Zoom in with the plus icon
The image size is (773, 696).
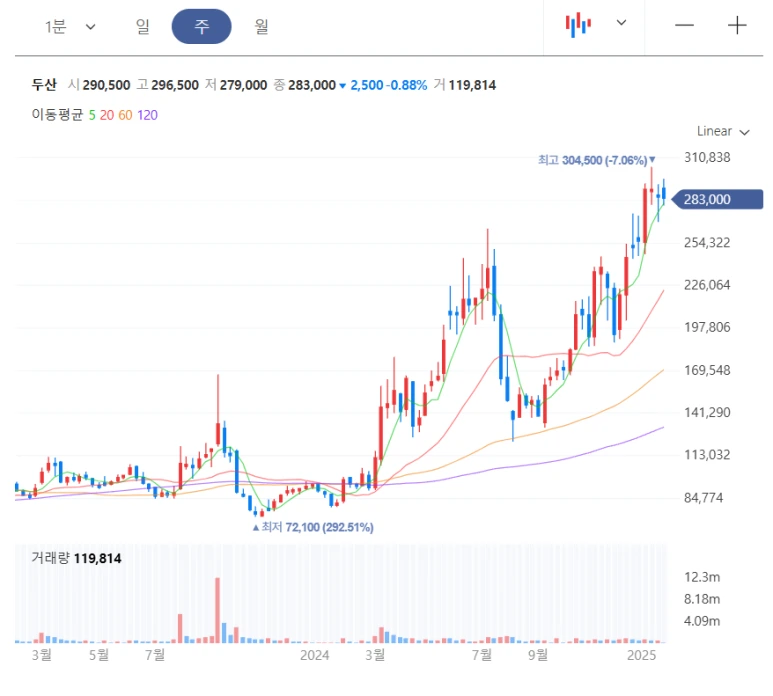click(x=737, y=25)
